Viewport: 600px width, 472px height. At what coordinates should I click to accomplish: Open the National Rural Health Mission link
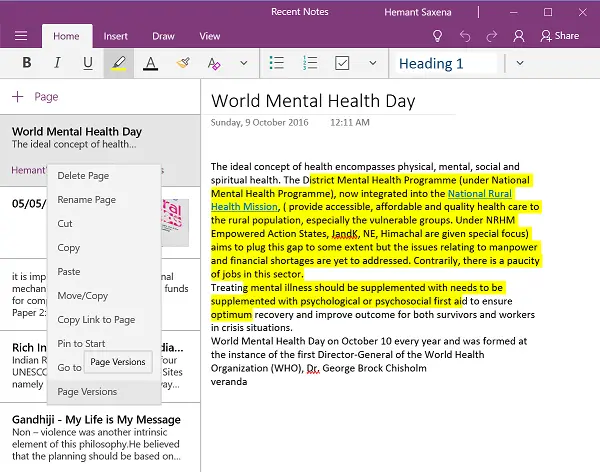[x=479, y=194]
